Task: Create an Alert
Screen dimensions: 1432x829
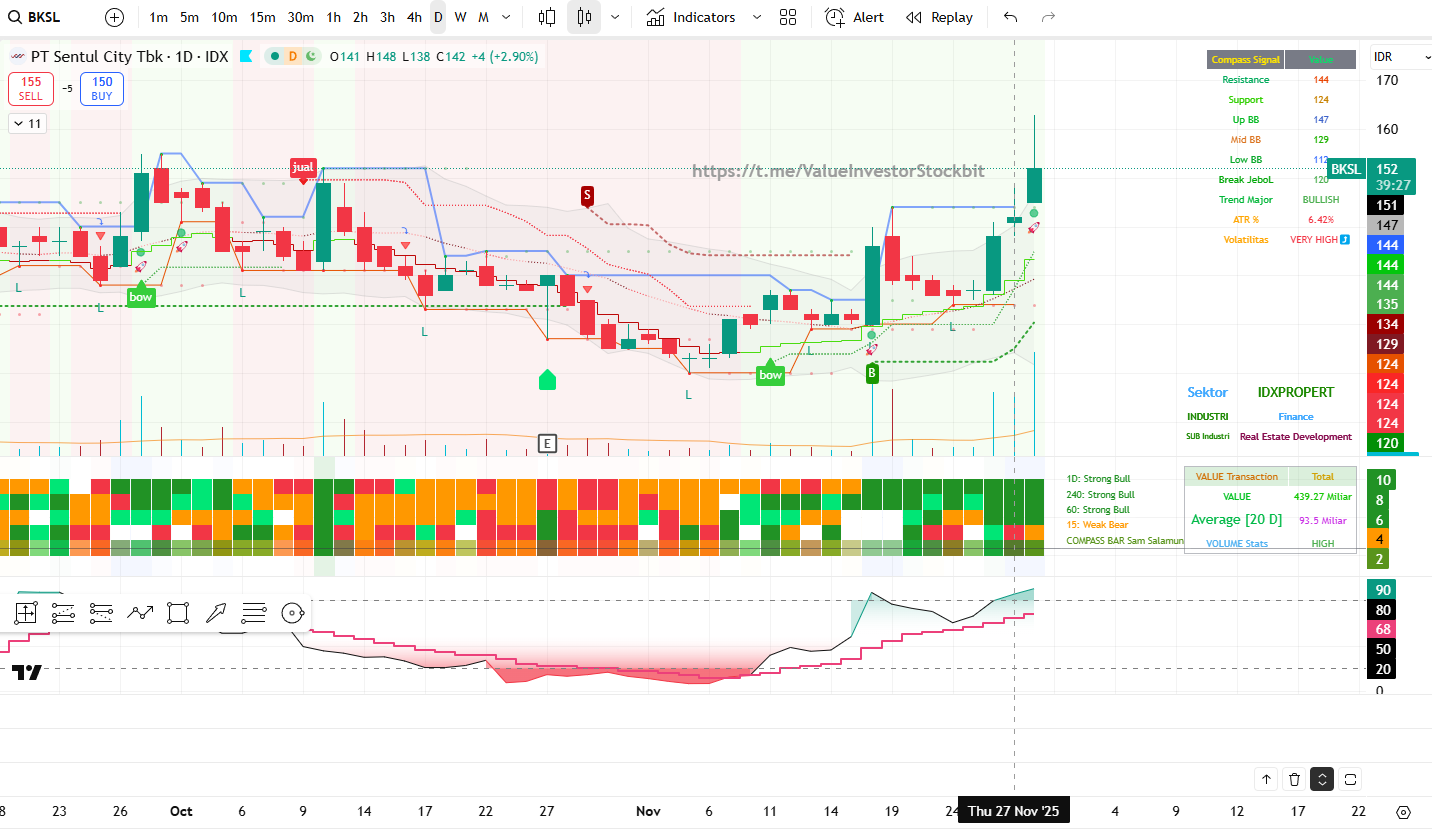Action: [x=855, y=17]
